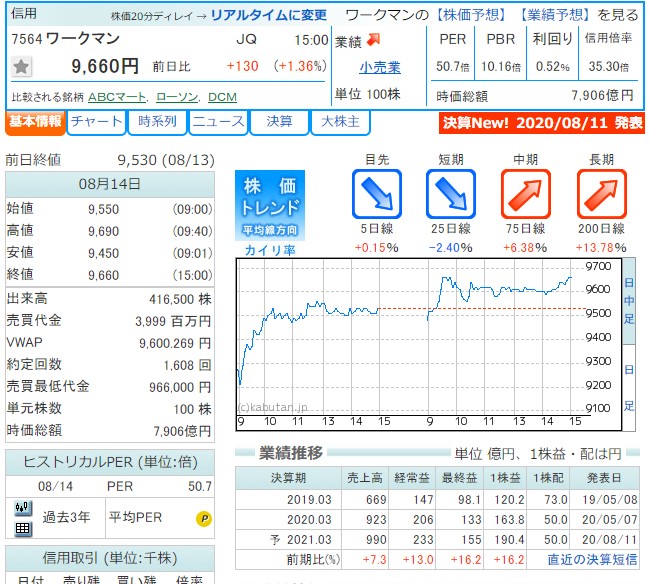Click the 平均PER label
This screenshot has height=584, width=650.
pyautogui.click(x=135, y=517)
